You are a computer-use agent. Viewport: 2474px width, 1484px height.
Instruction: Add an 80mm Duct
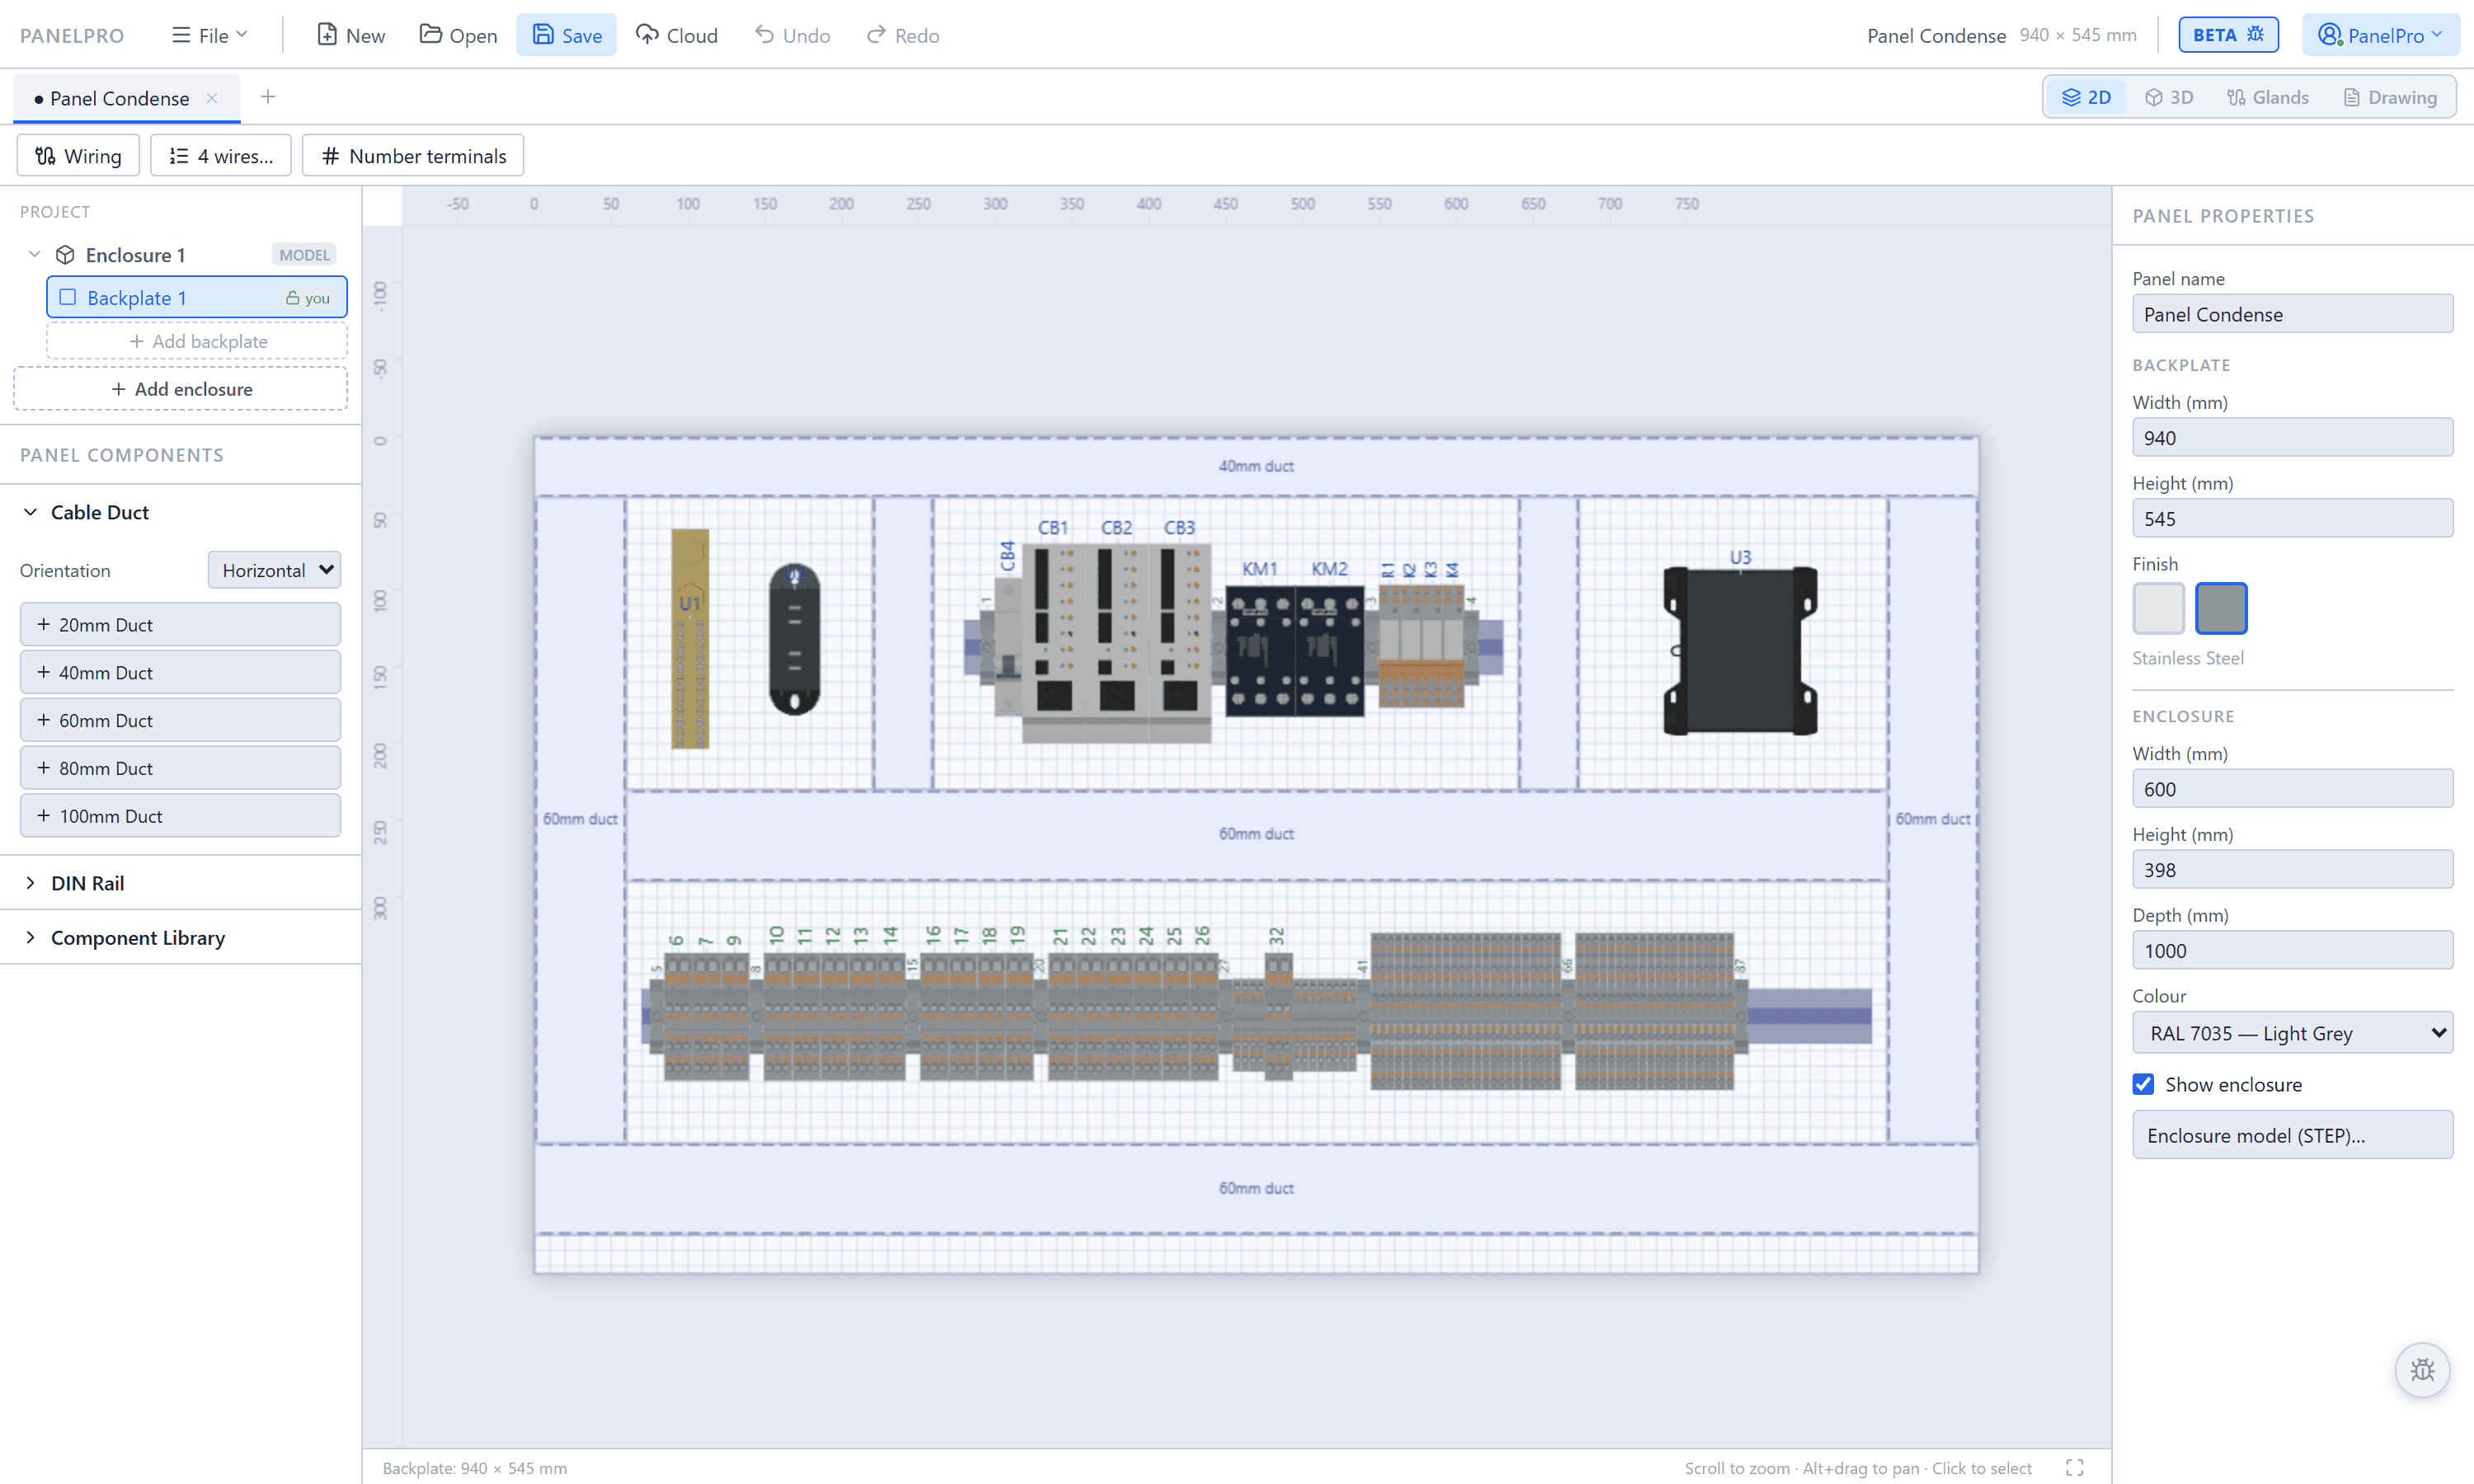pos(180,768)
